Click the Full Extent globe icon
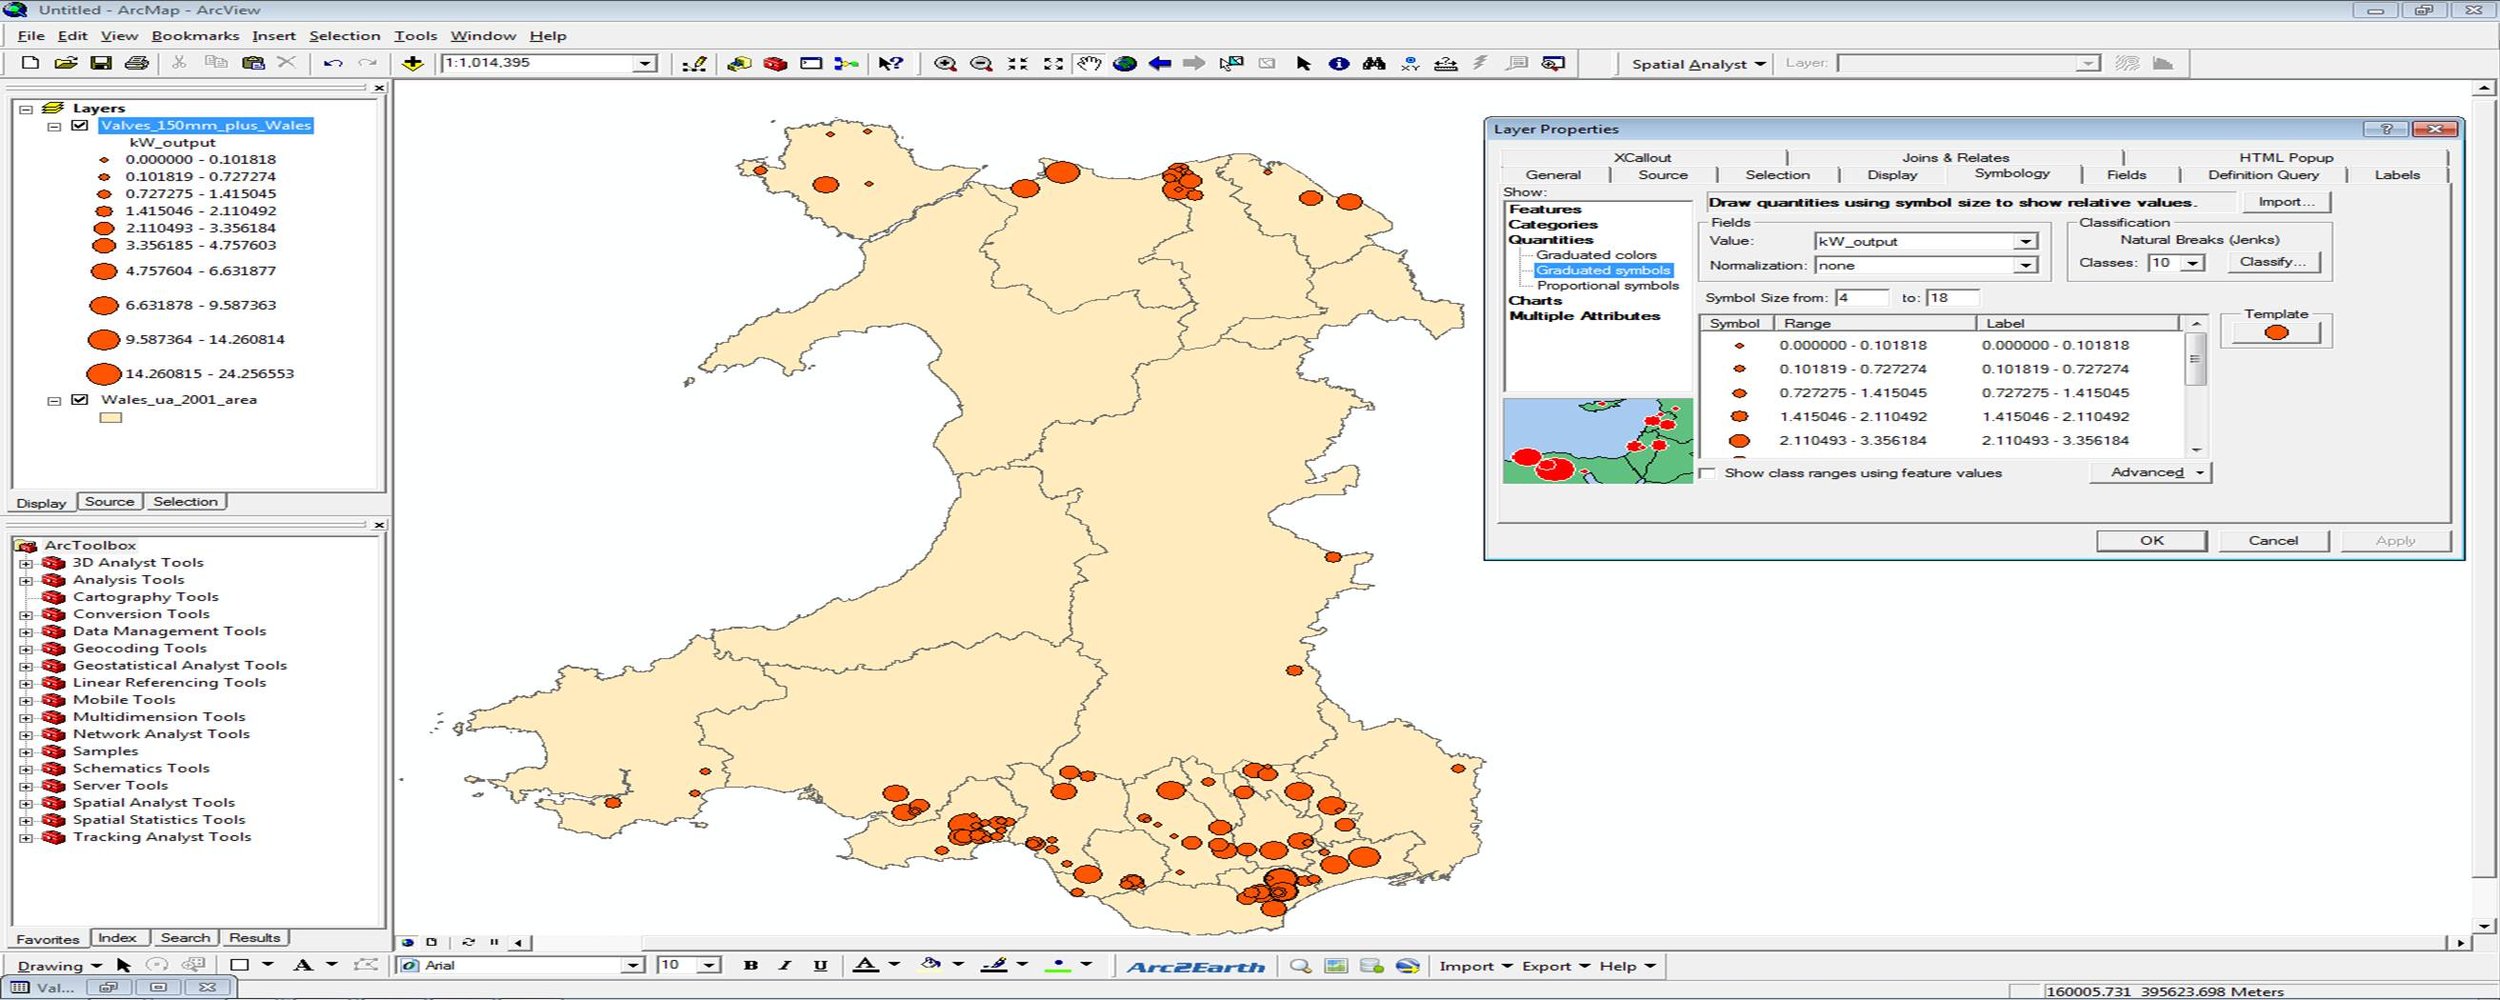The width and height of the screenshot is (2500, 1000). click(1125, 64)
